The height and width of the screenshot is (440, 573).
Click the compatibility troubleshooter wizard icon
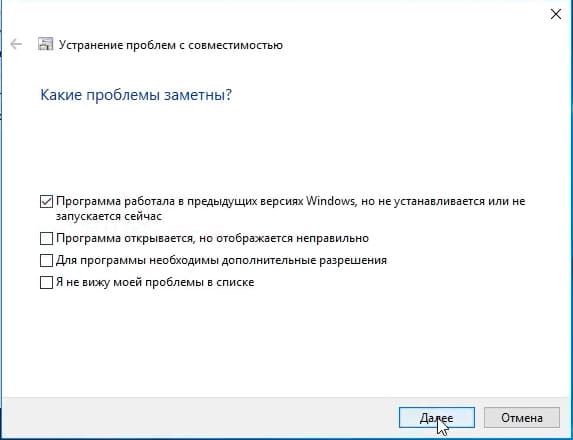pyautogui.click(x=46, y=44)
